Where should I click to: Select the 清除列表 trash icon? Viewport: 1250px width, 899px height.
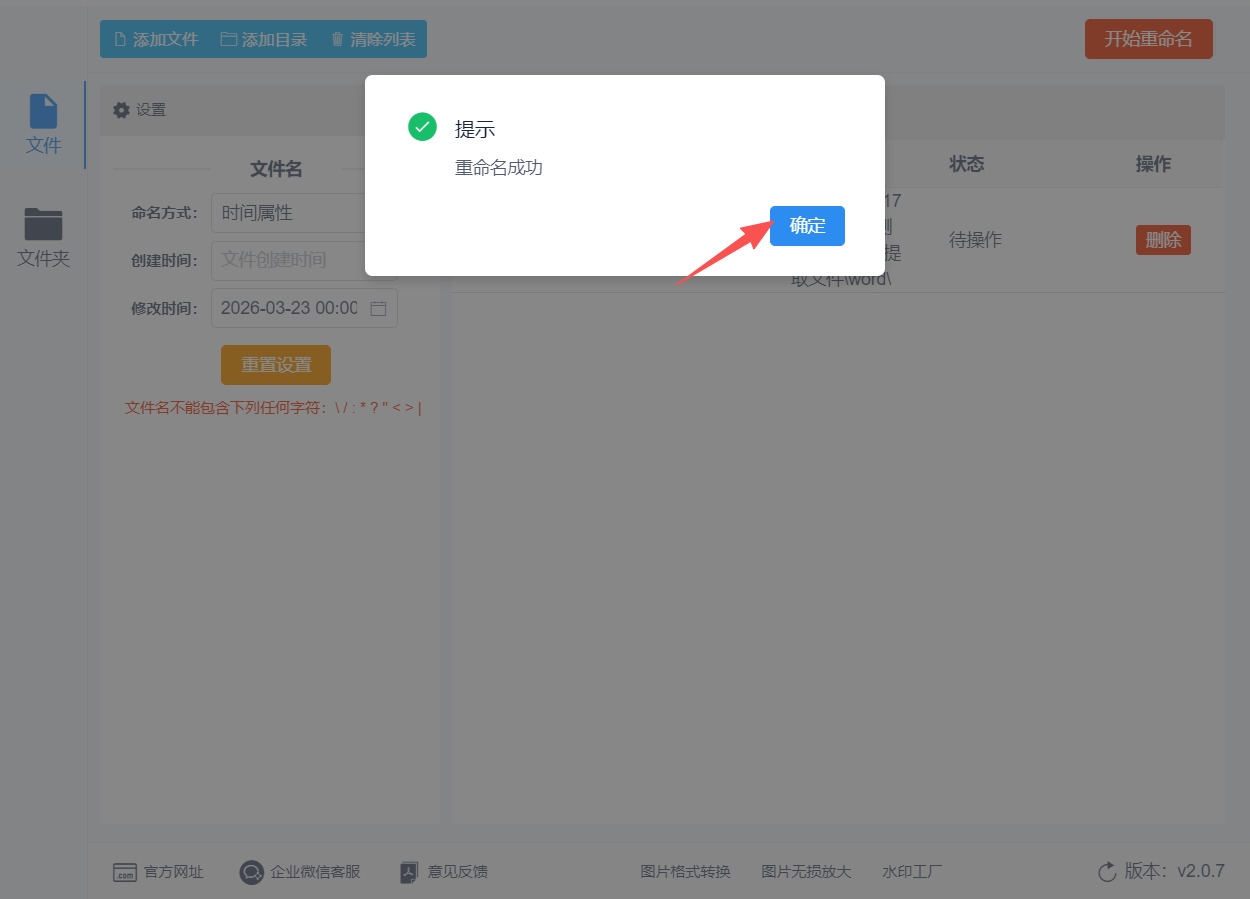point(335,39)
